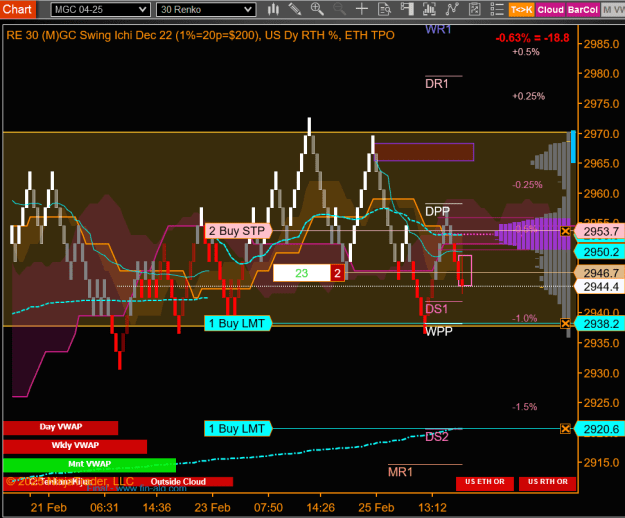The height and width of the screenshot is (518, 625).
Task: Click the DS2 pivot label
Action: [437, 437]
